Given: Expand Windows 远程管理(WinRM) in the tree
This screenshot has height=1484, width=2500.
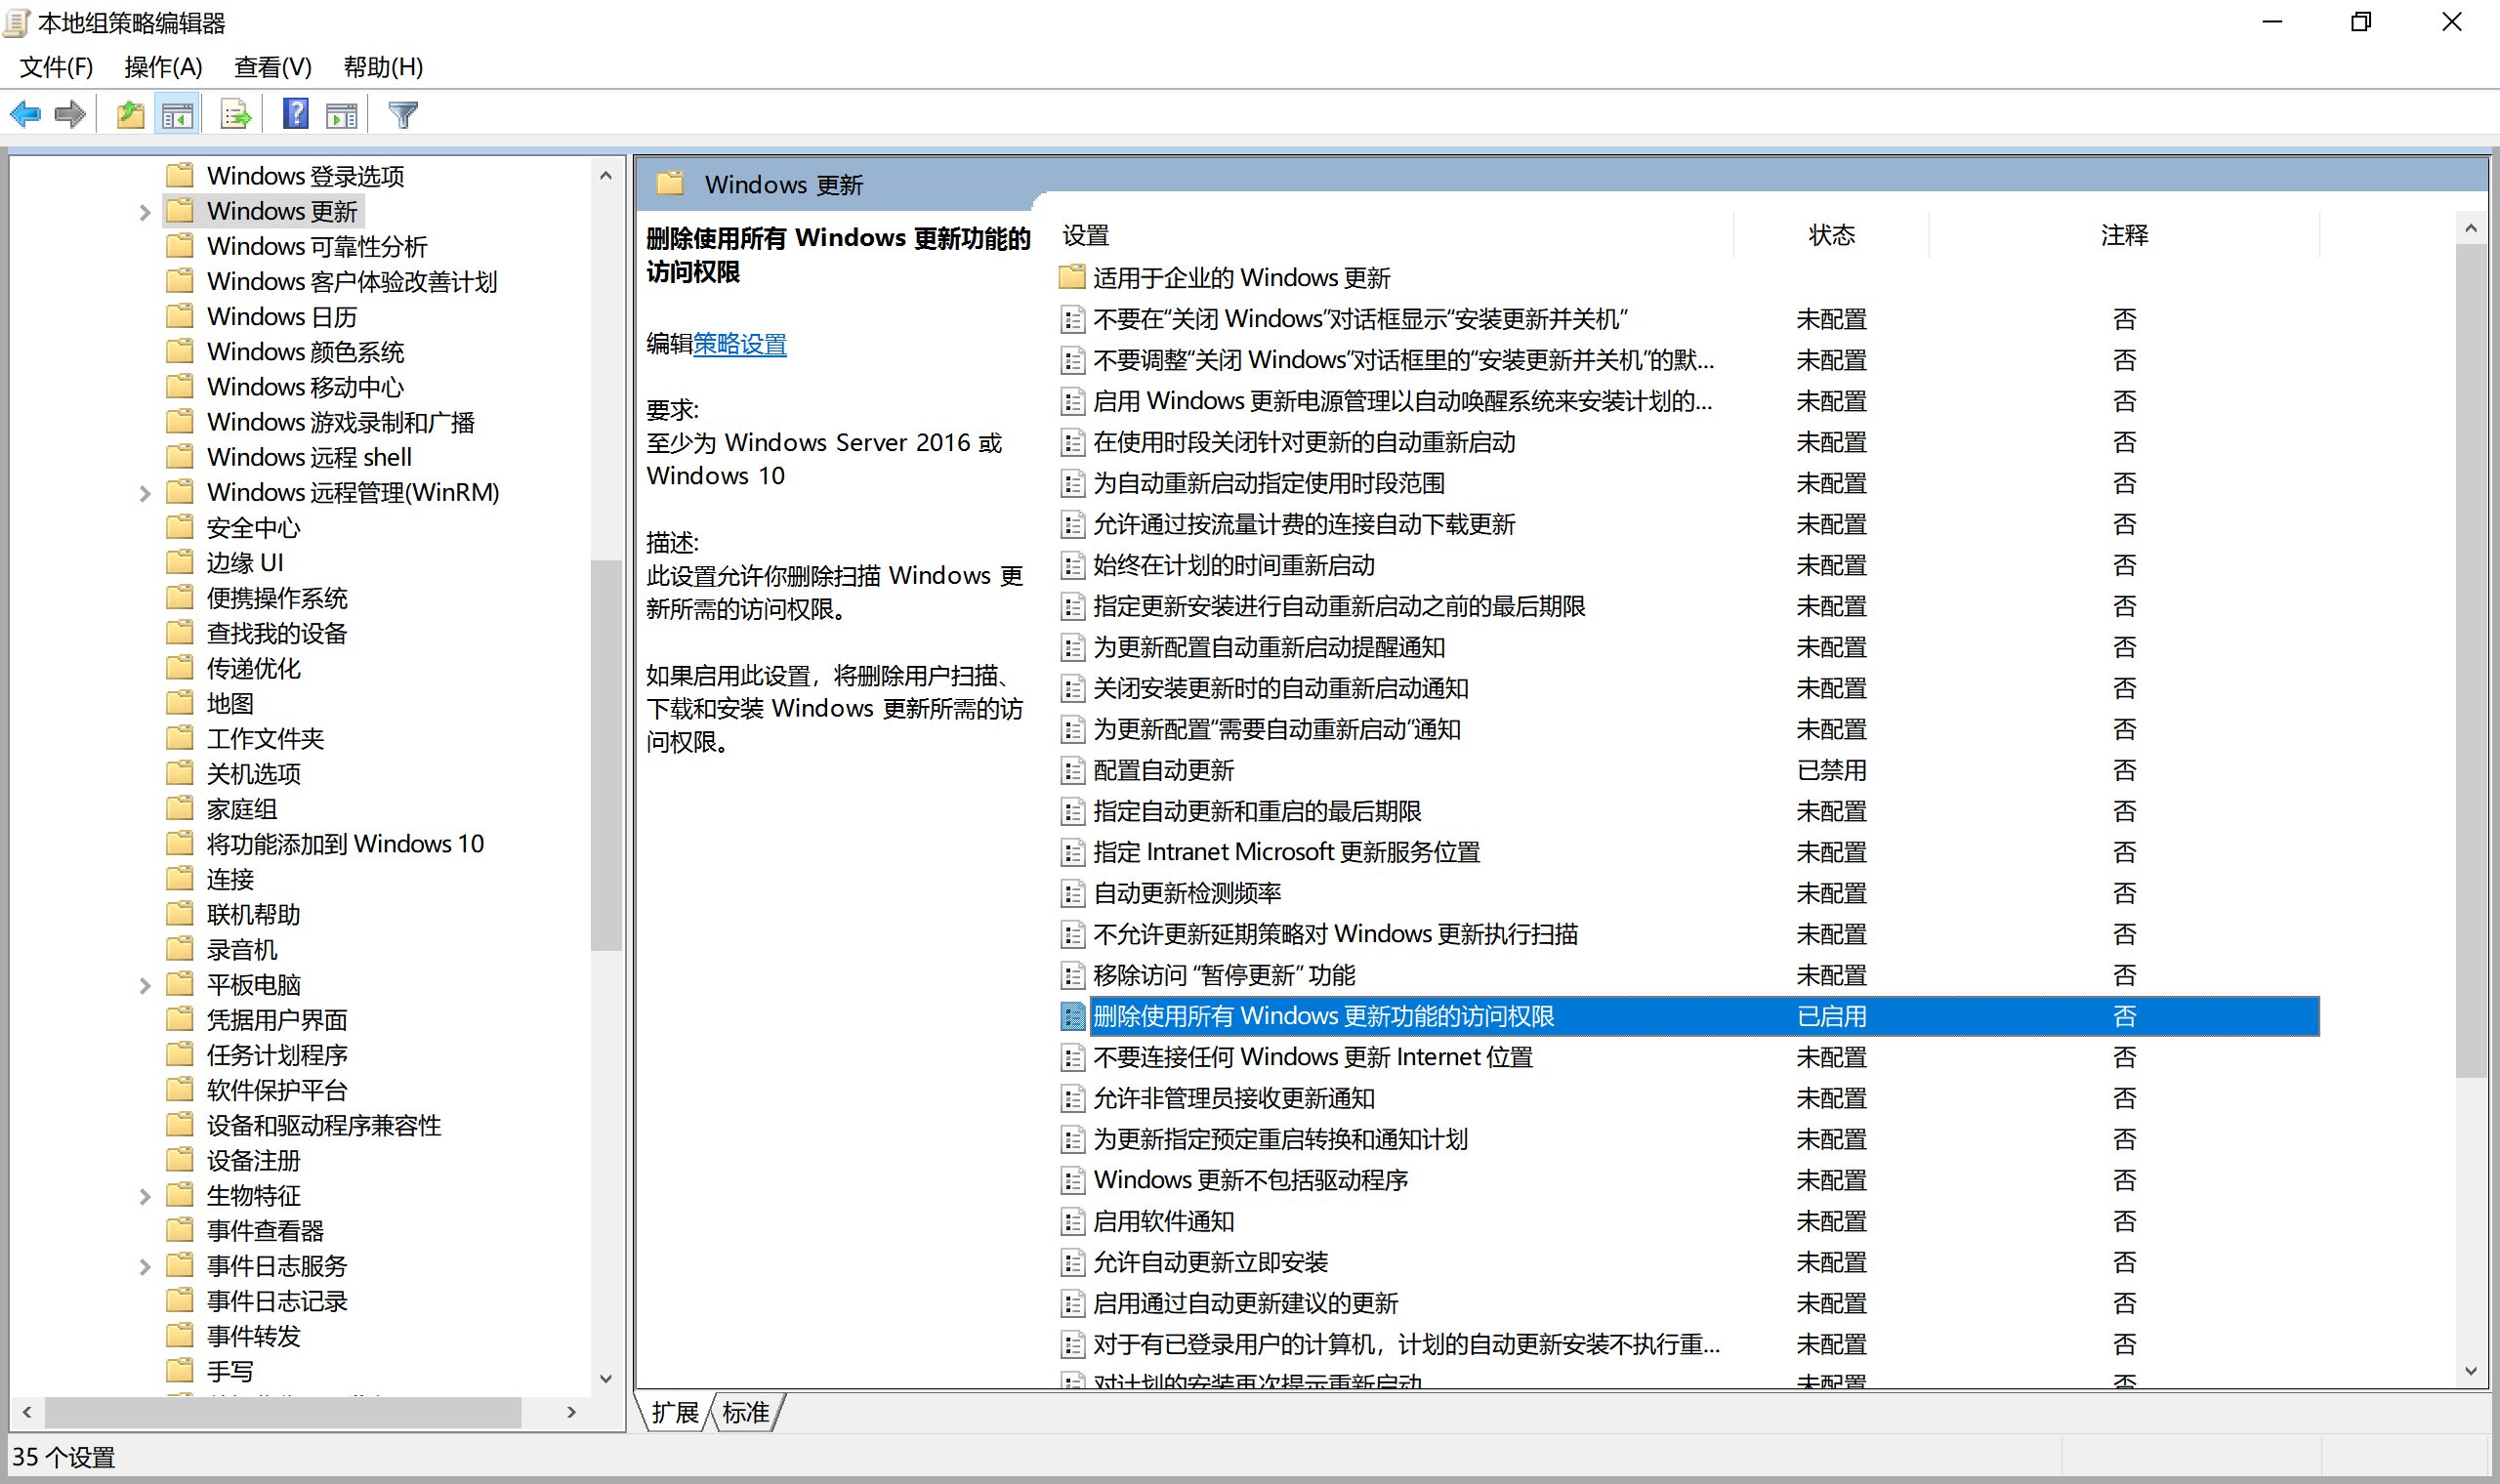Looking at the screenshot, I should tap(146, 492).
